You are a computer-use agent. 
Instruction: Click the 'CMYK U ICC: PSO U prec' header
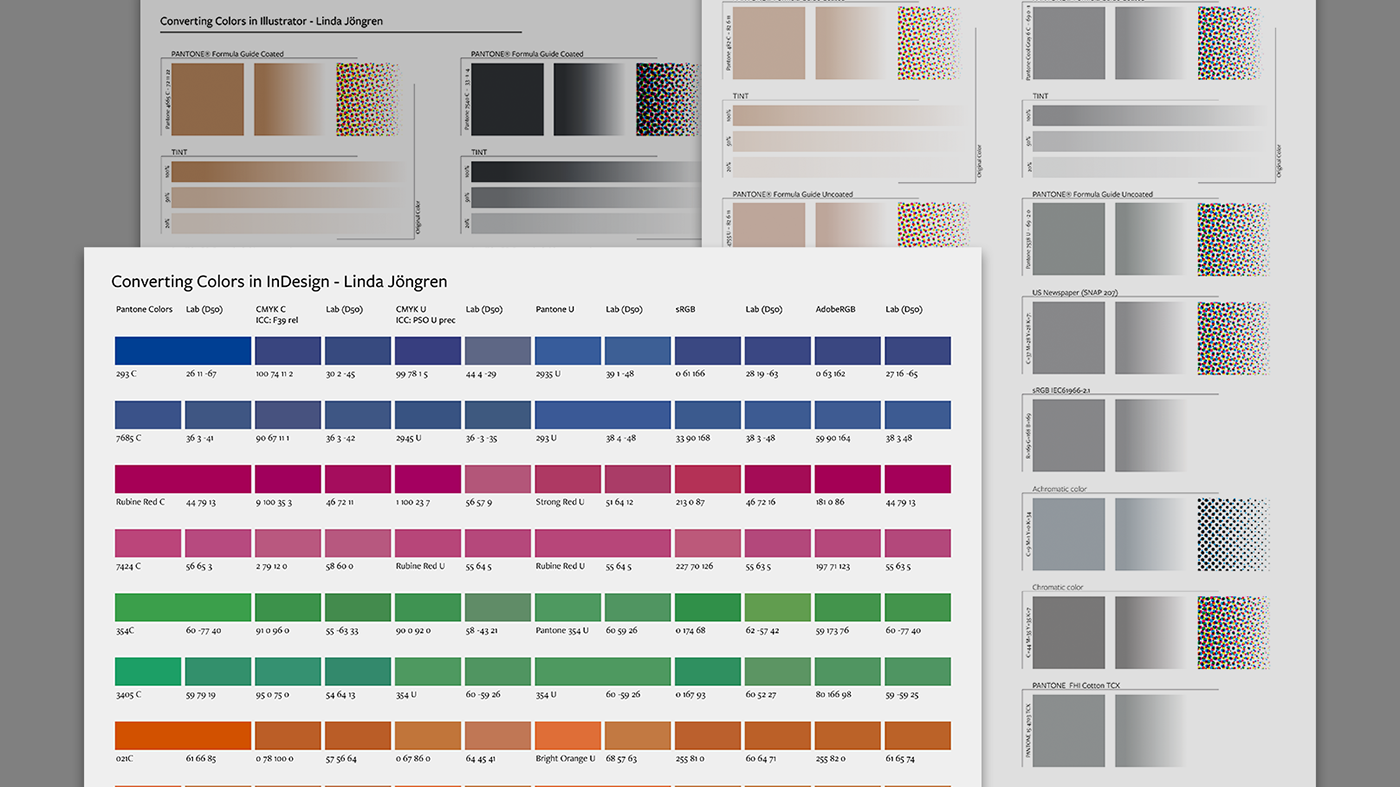click(x=425, y=315)
